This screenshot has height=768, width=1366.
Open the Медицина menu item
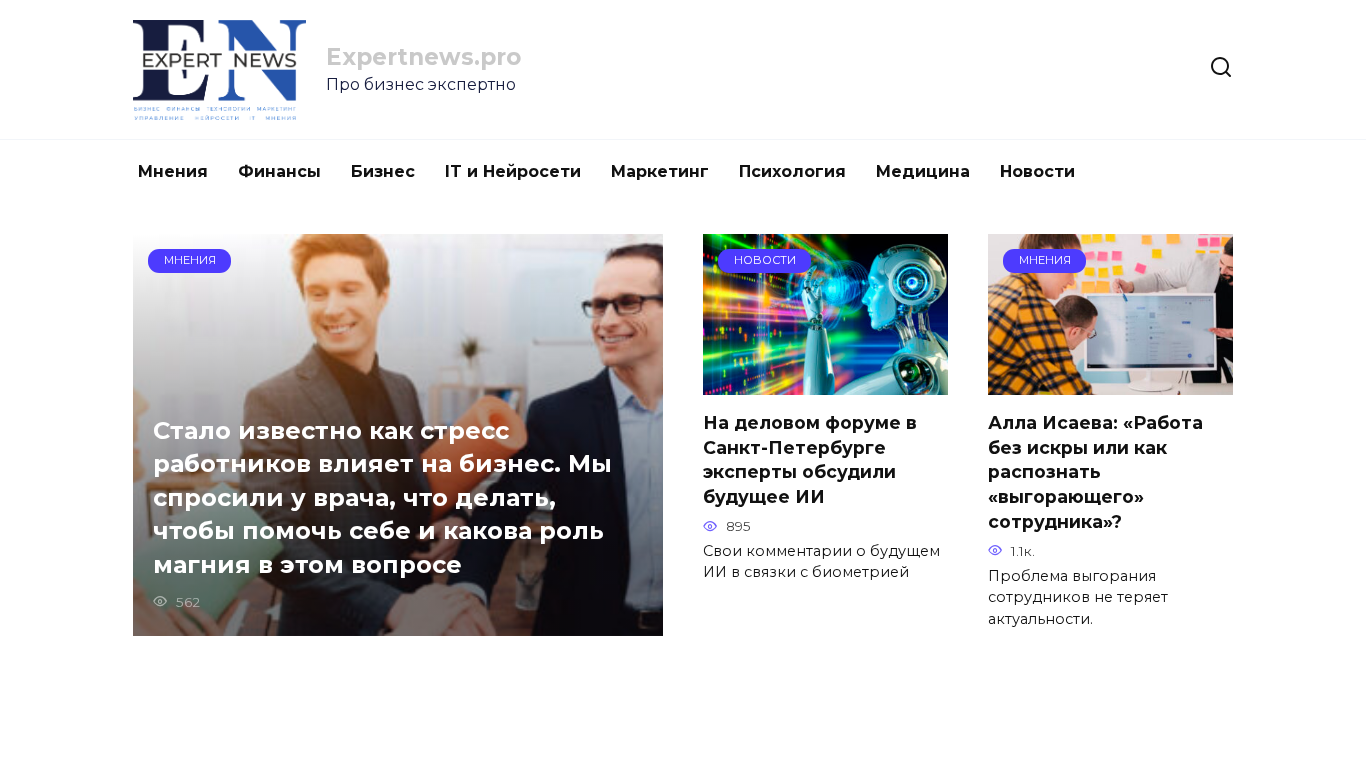(x=923, y=171)
